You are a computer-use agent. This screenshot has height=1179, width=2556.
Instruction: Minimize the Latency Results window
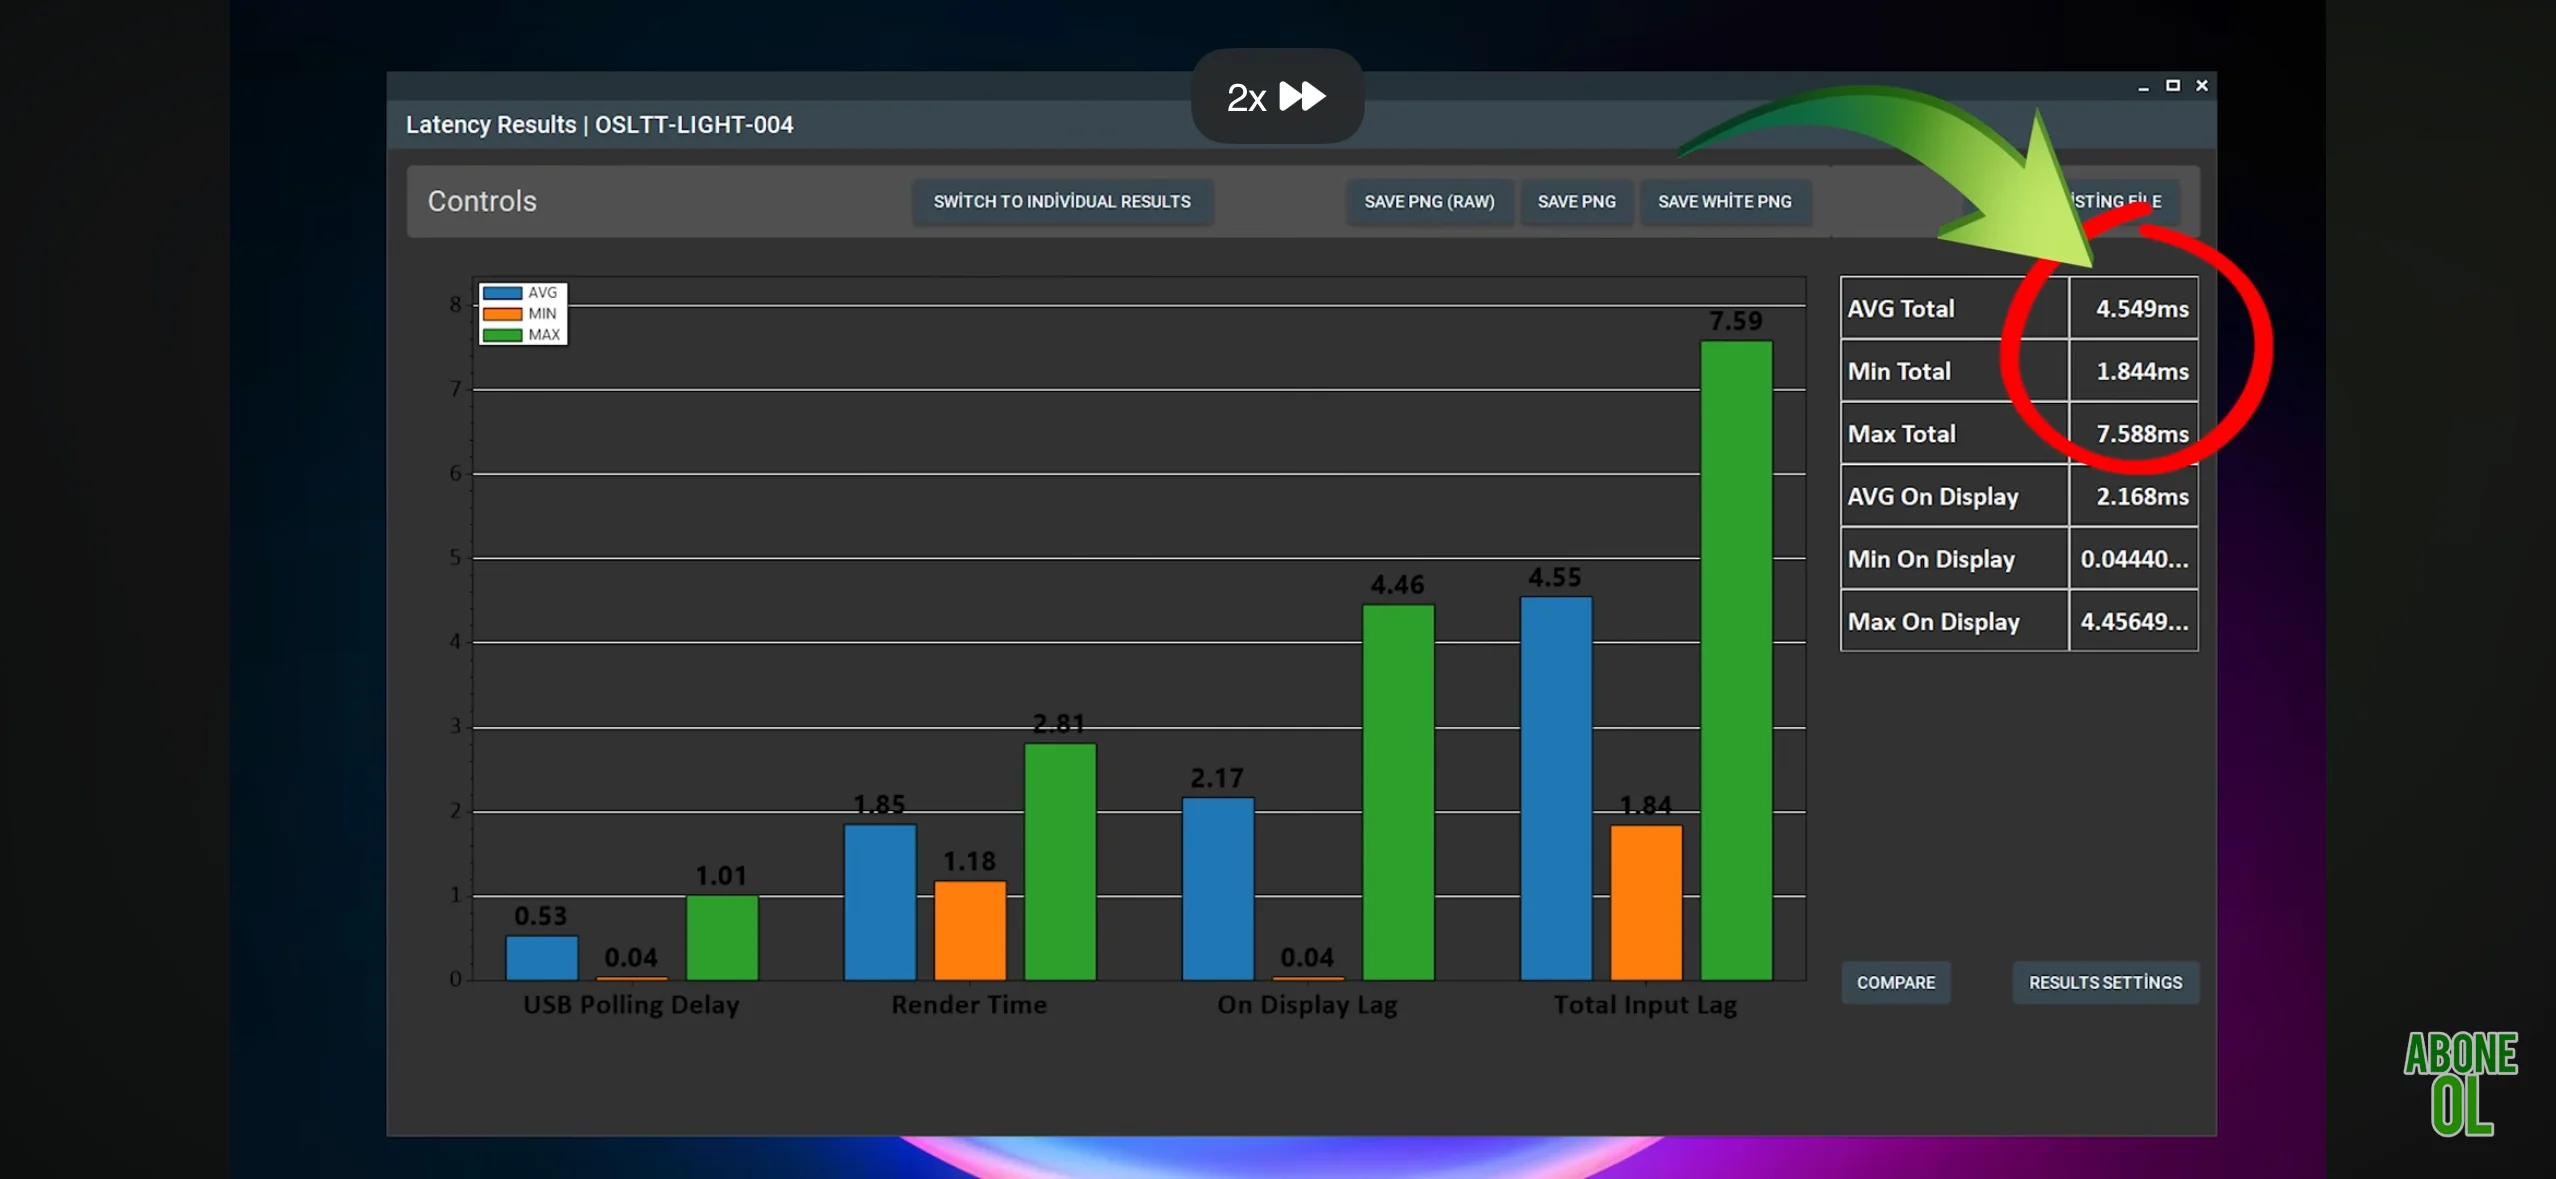pos(2143,87)
